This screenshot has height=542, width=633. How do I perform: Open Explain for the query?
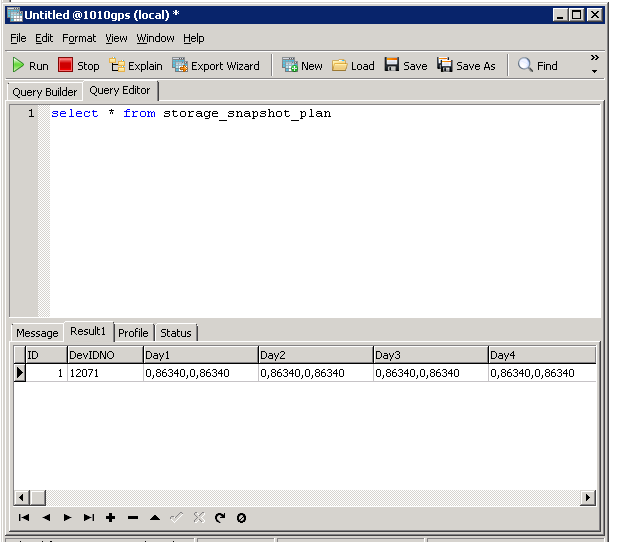[136, 65]
